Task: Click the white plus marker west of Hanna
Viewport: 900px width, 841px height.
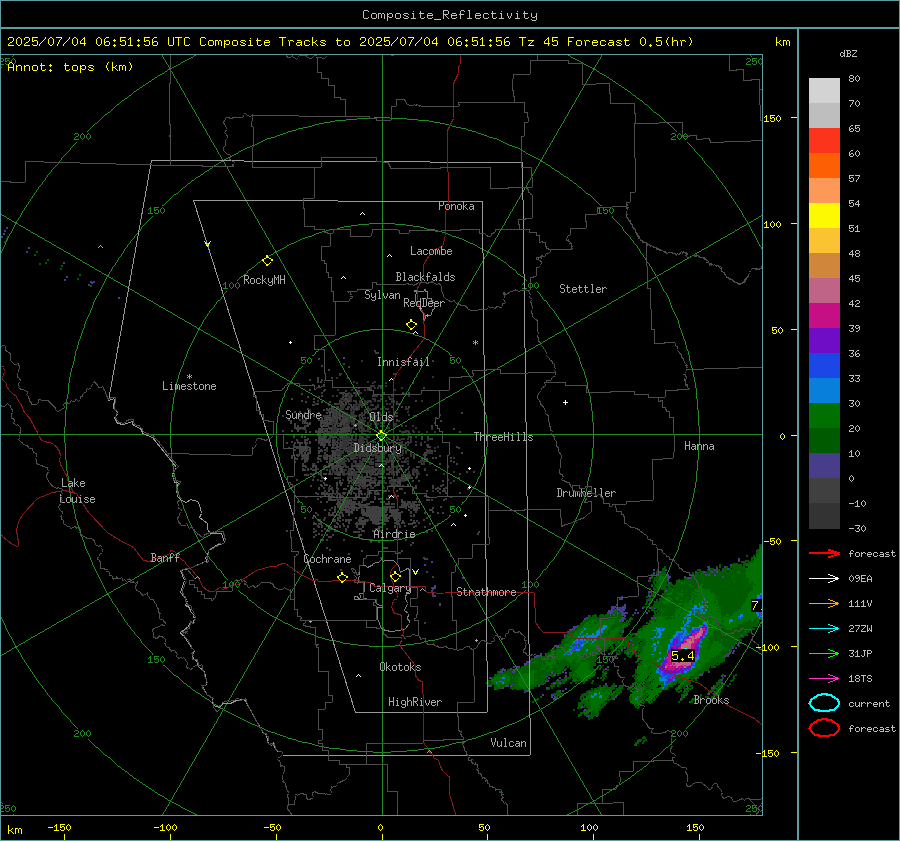Action: 565,402
